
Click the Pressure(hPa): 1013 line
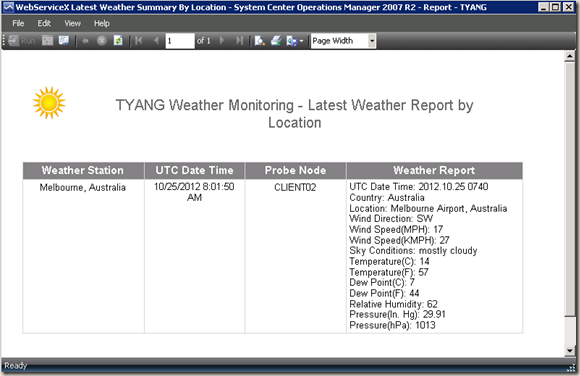392,325
